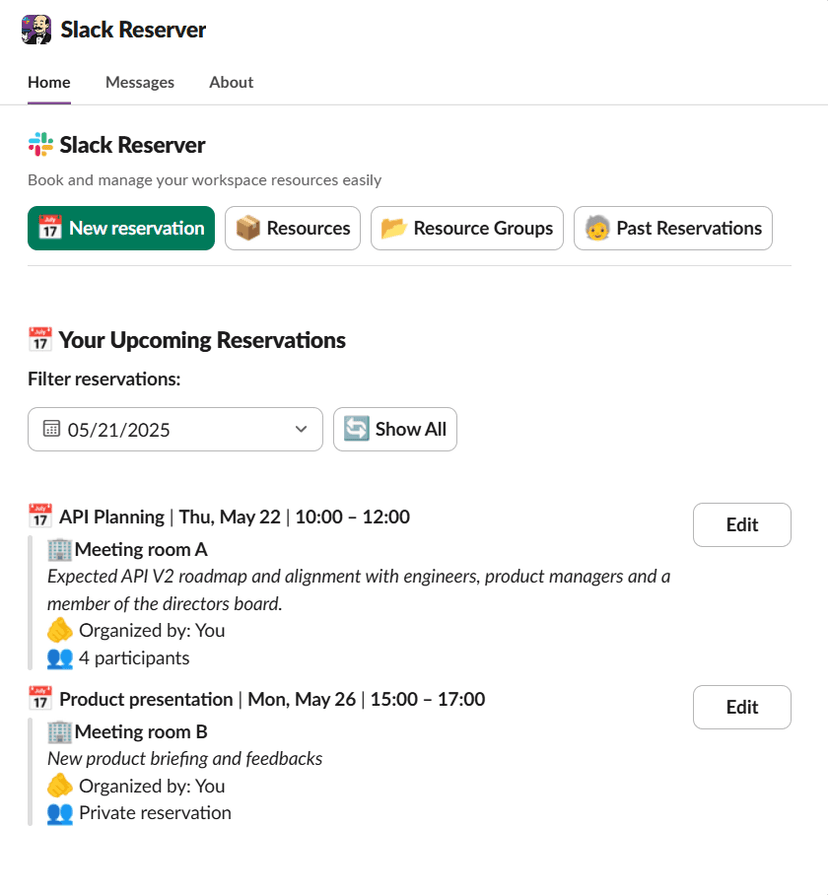Create a New reservation
Screen dimensions: 828x895
tap(121, 228)
